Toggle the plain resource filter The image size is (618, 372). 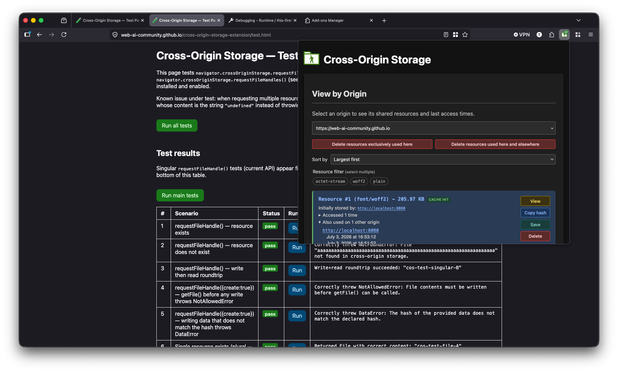[379, 181]
